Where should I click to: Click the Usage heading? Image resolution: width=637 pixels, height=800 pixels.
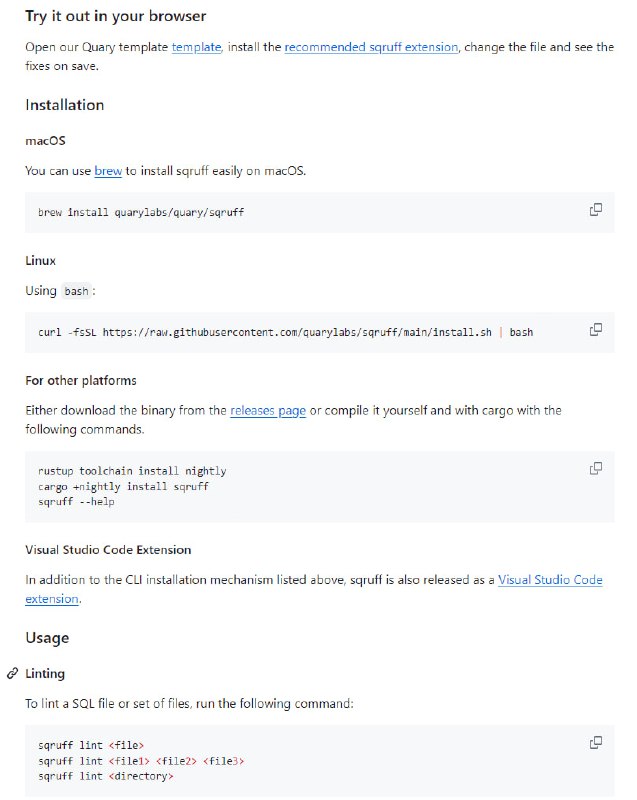(48, 637)
